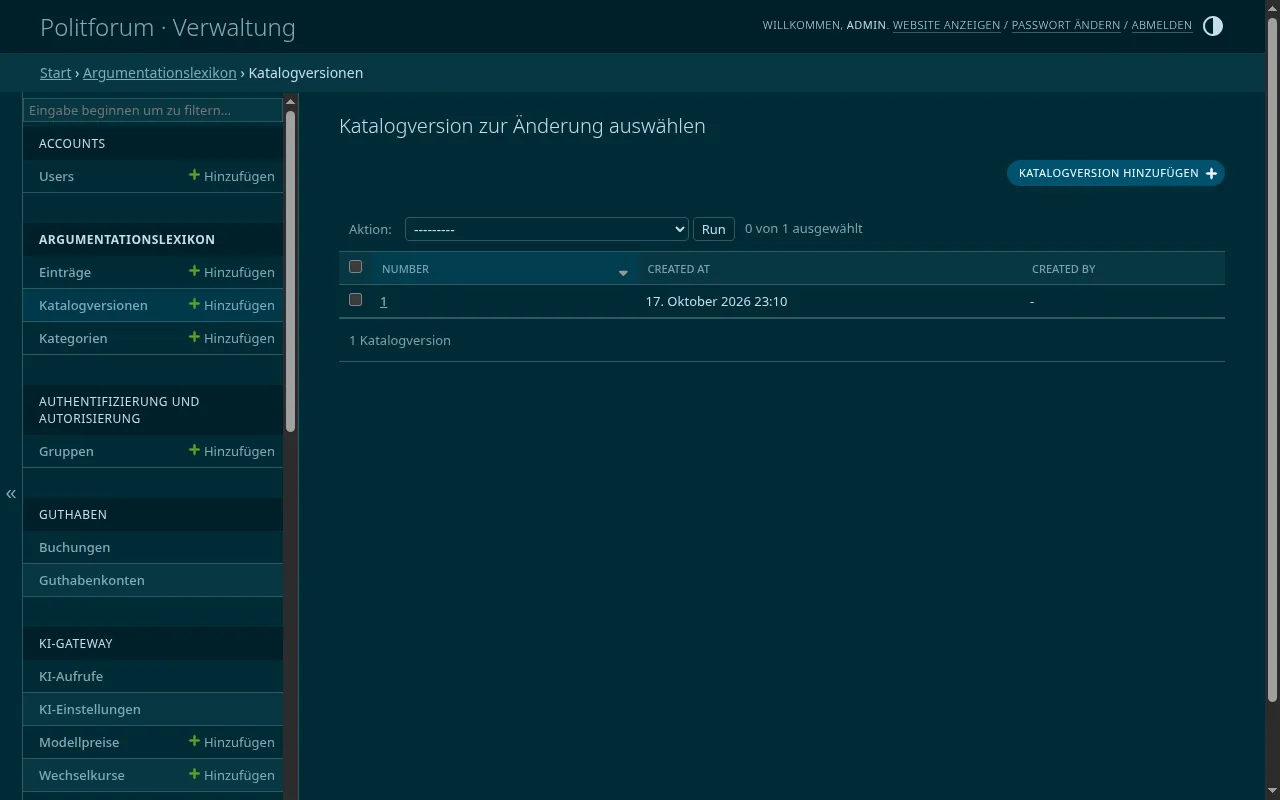Click the Abmelden link
This screenshot has height=800, width=1280.
click(1161, 25)
